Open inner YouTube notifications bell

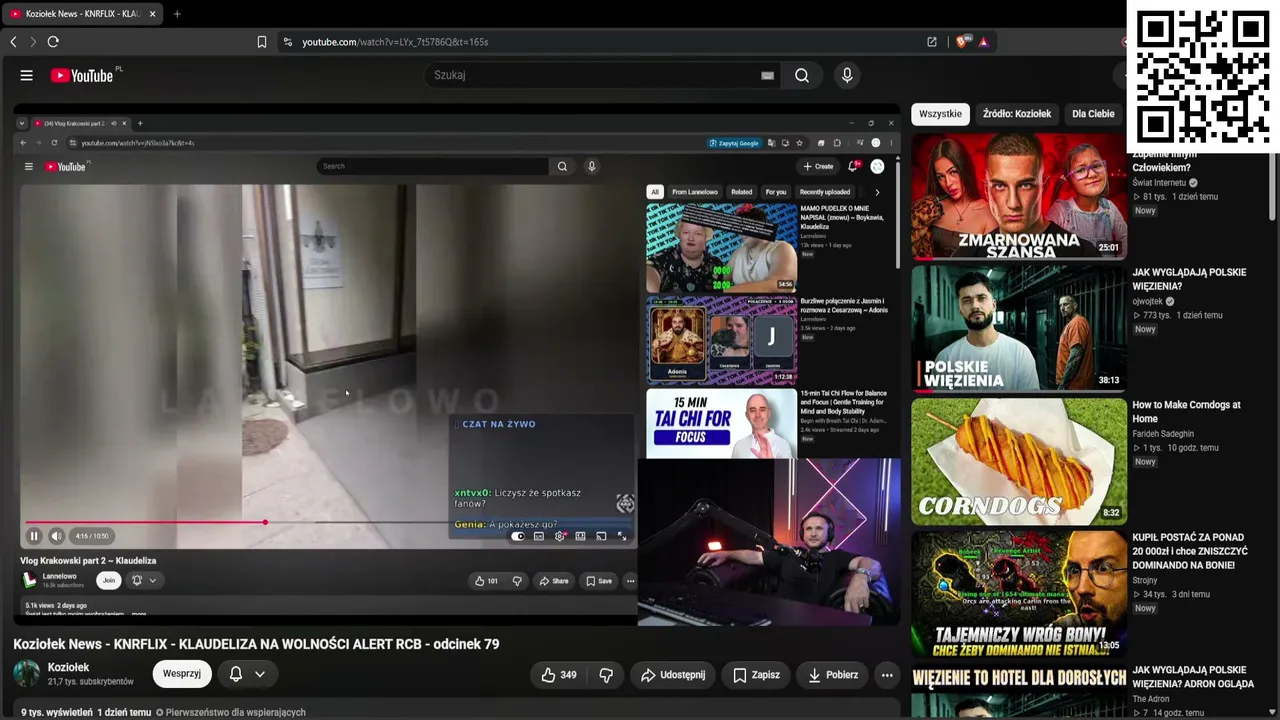(853, 167)
